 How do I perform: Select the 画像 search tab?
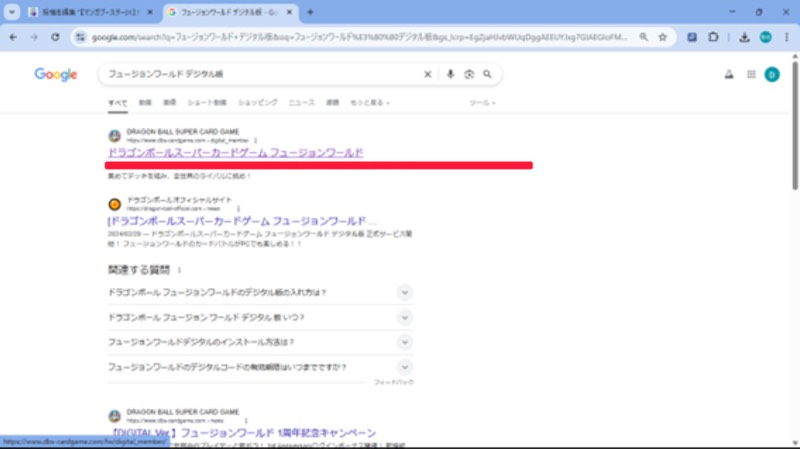pyautogui.click(x=169, y=103)
